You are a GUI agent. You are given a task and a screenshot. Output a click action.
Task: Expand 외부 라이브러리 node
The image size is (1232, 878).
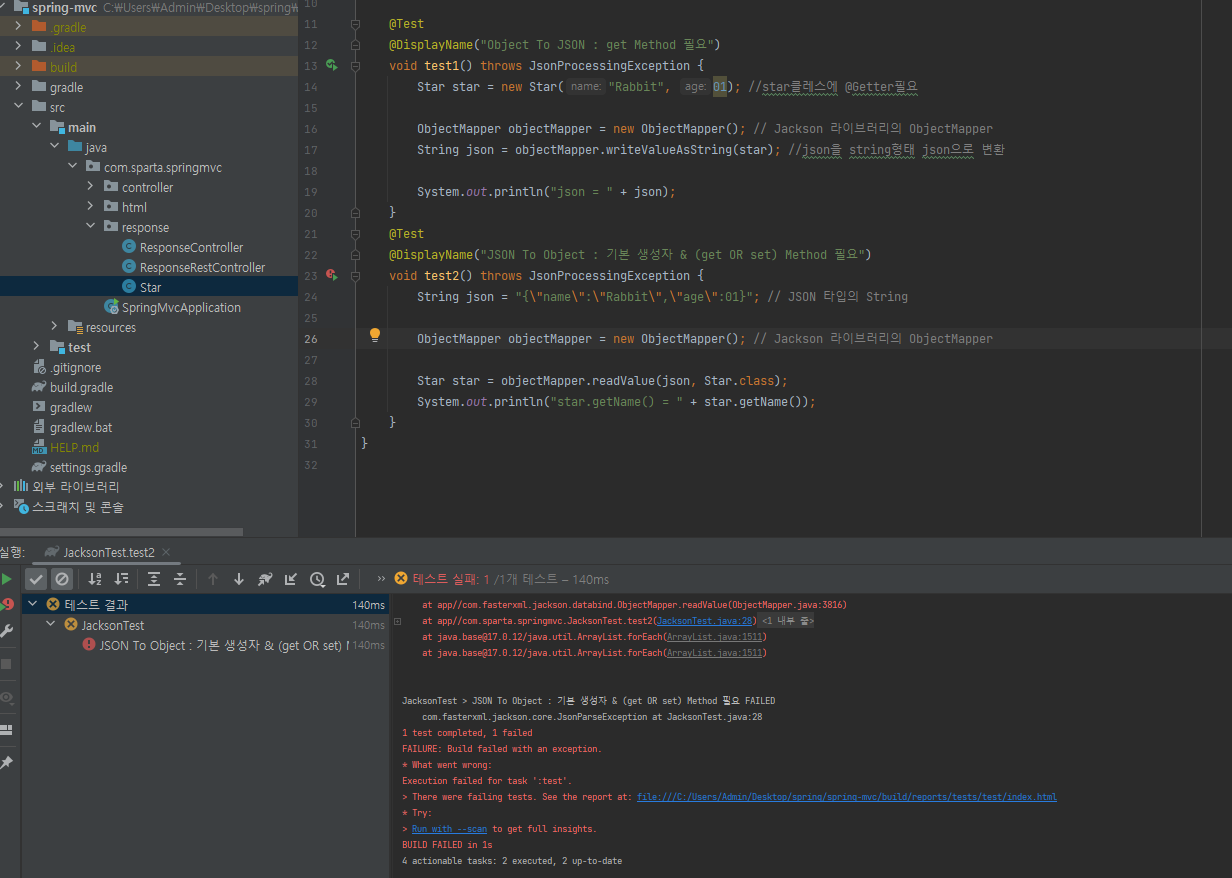click(2, 487)
